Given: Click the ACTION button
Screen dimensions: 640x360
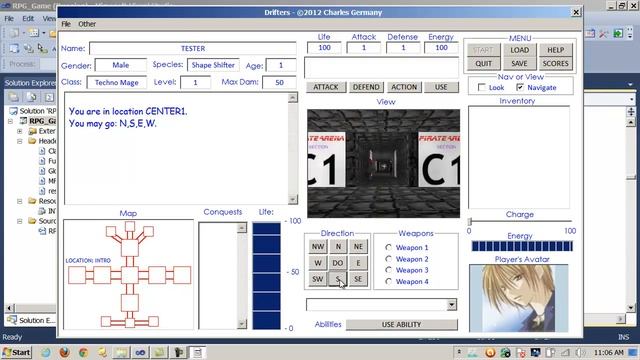Looking at the screenshot, I should (x=404, y=87).
